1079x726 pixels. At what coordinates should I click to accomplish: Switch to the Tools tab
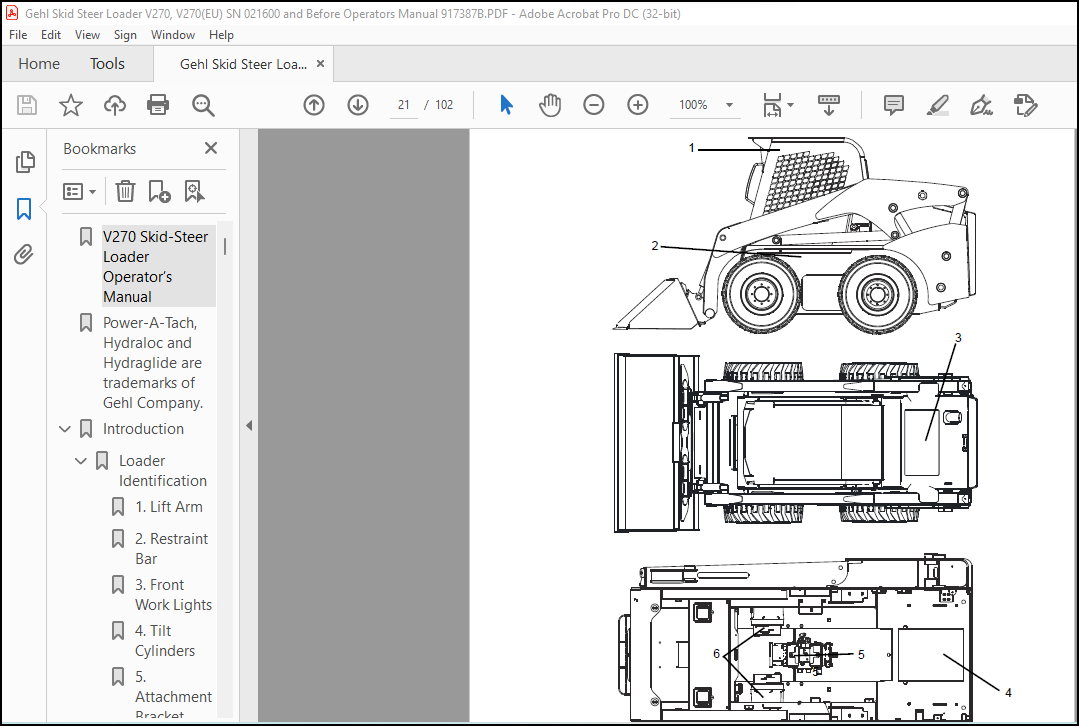pyautogui.click(x=107, y=64)
